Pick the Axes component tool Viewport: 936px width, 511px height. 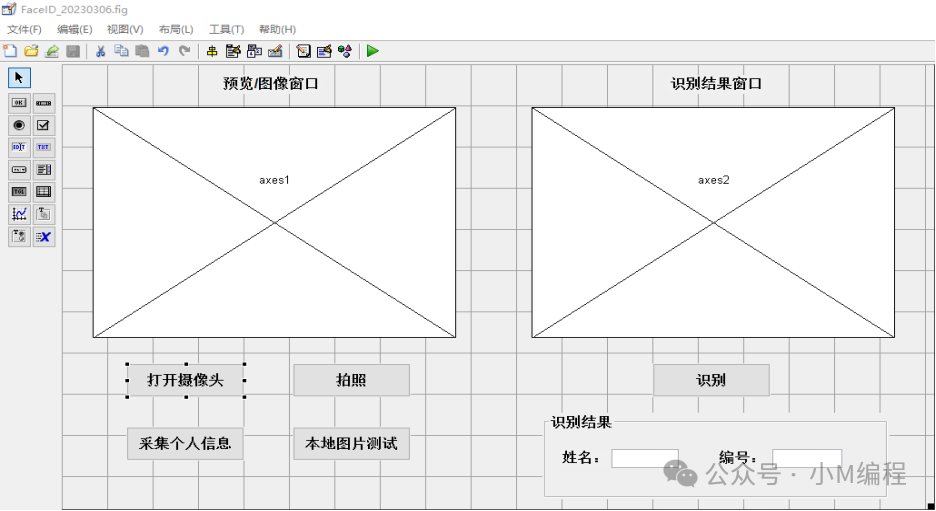pos(19,214)
